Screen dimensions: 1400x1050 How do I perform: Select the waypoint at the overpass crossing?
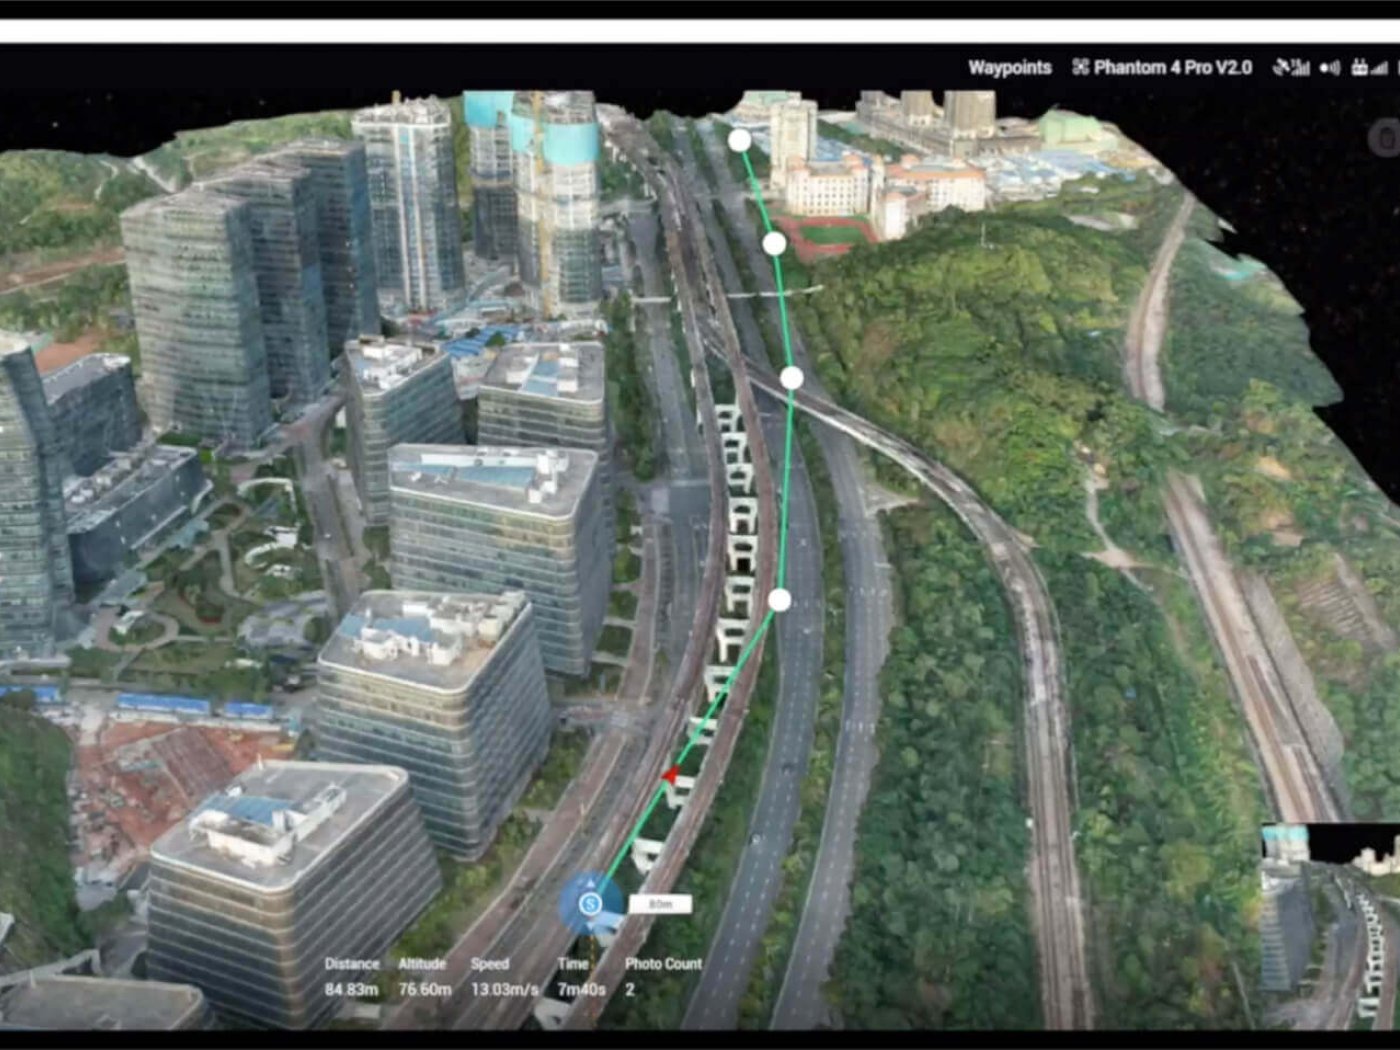click(791, 377)
